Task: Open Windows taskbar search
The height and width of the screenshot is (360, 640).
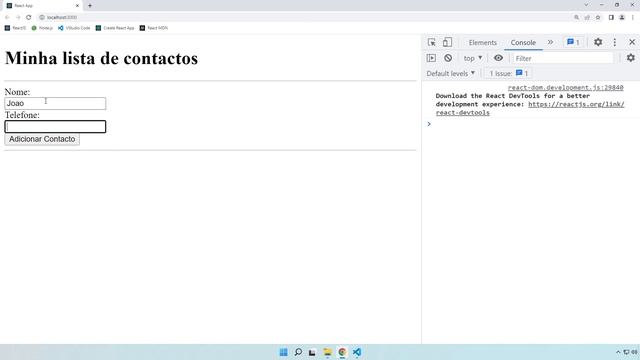Action: (298, 352)
